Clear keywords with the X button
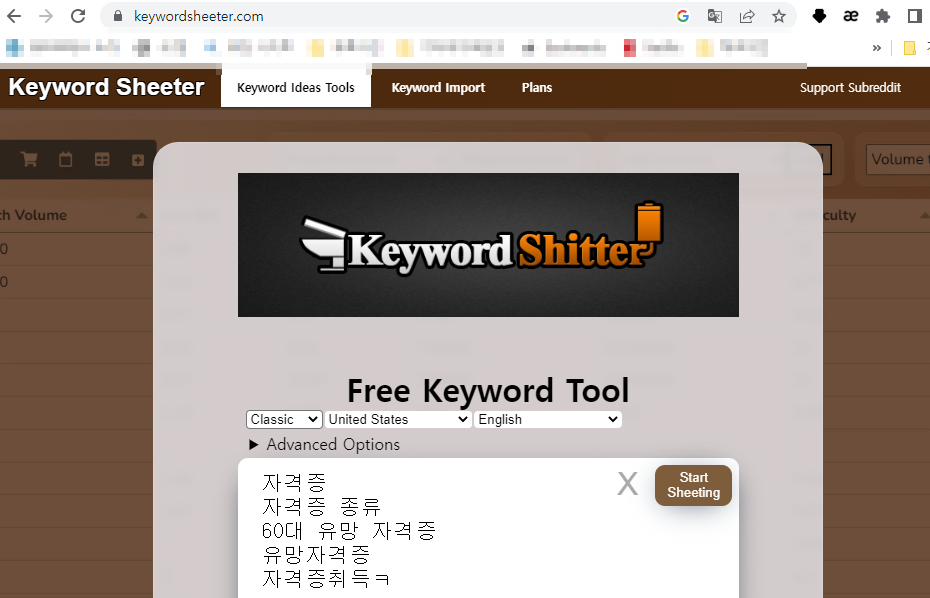Screen dimensions: 930x598 (627, 484)
